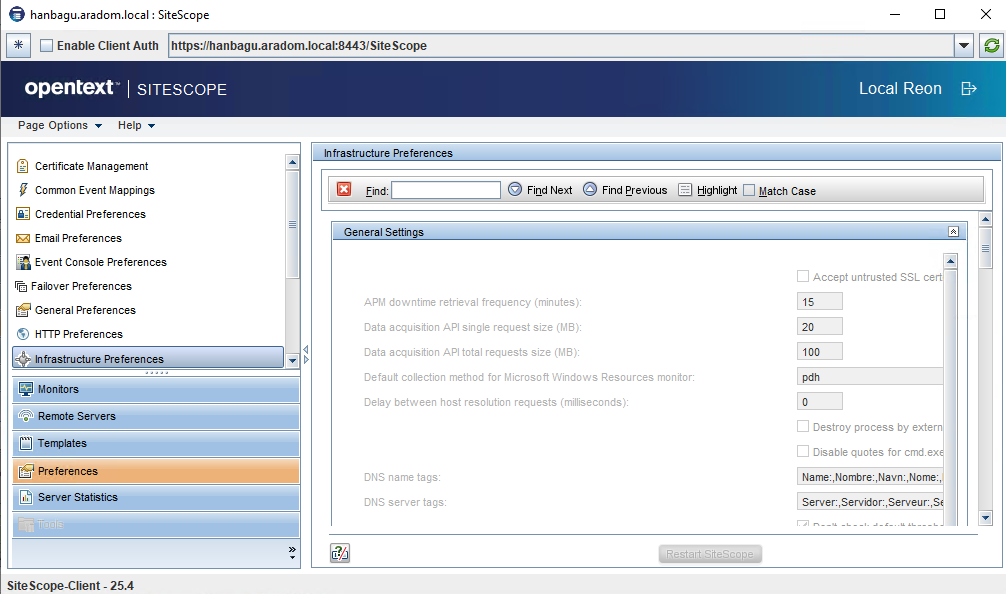Click the logout icon next to Local Reon

(x=969, y=89)
